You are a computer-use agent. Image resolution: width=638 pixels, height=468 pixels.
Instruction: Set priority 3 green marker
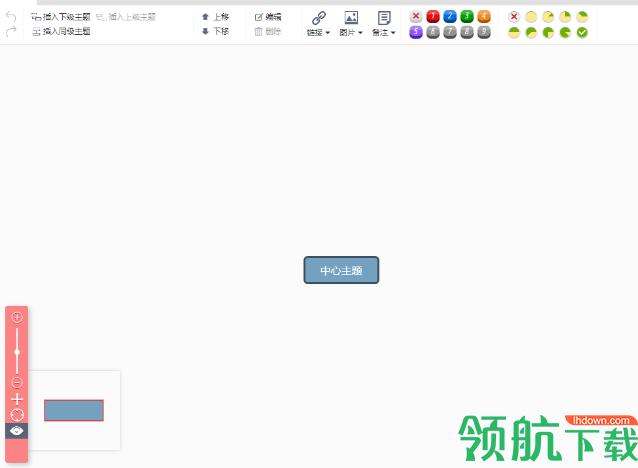[467, 16]
